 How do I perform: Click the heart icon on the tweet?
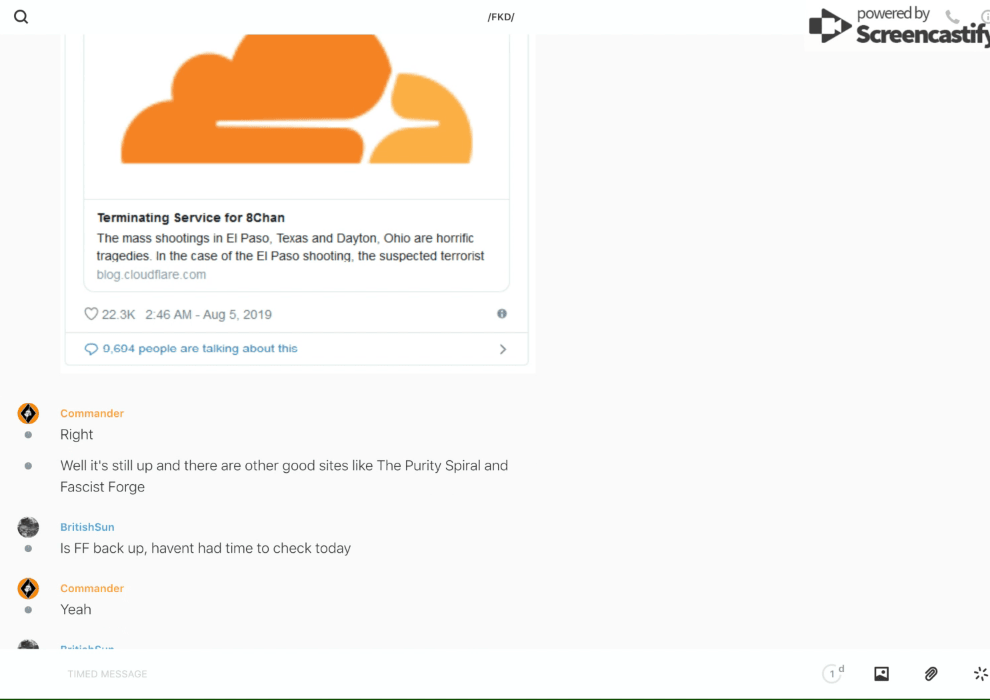tap(91, 314)
